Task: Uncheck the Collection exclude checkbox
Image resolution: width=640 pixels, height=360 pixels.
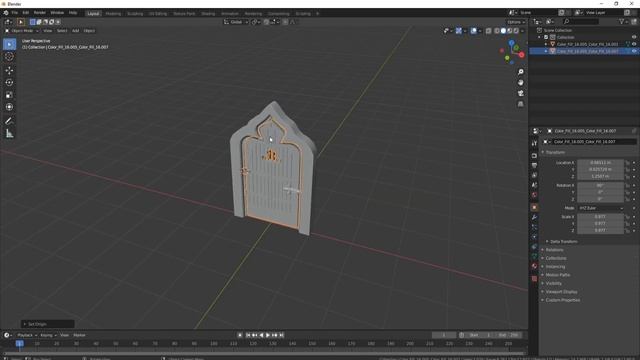Action: point(546,37)
